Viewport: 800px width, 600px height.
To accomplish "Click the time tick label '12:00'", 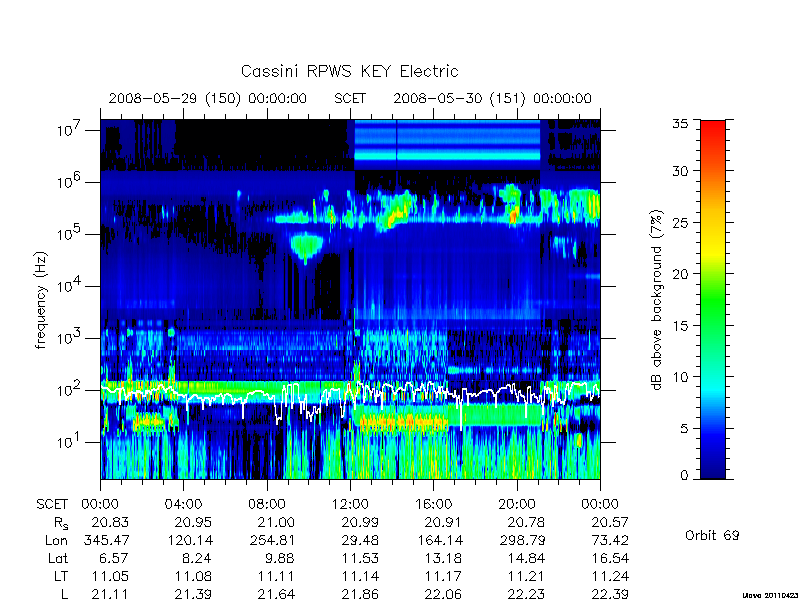I will click(350, 504).
